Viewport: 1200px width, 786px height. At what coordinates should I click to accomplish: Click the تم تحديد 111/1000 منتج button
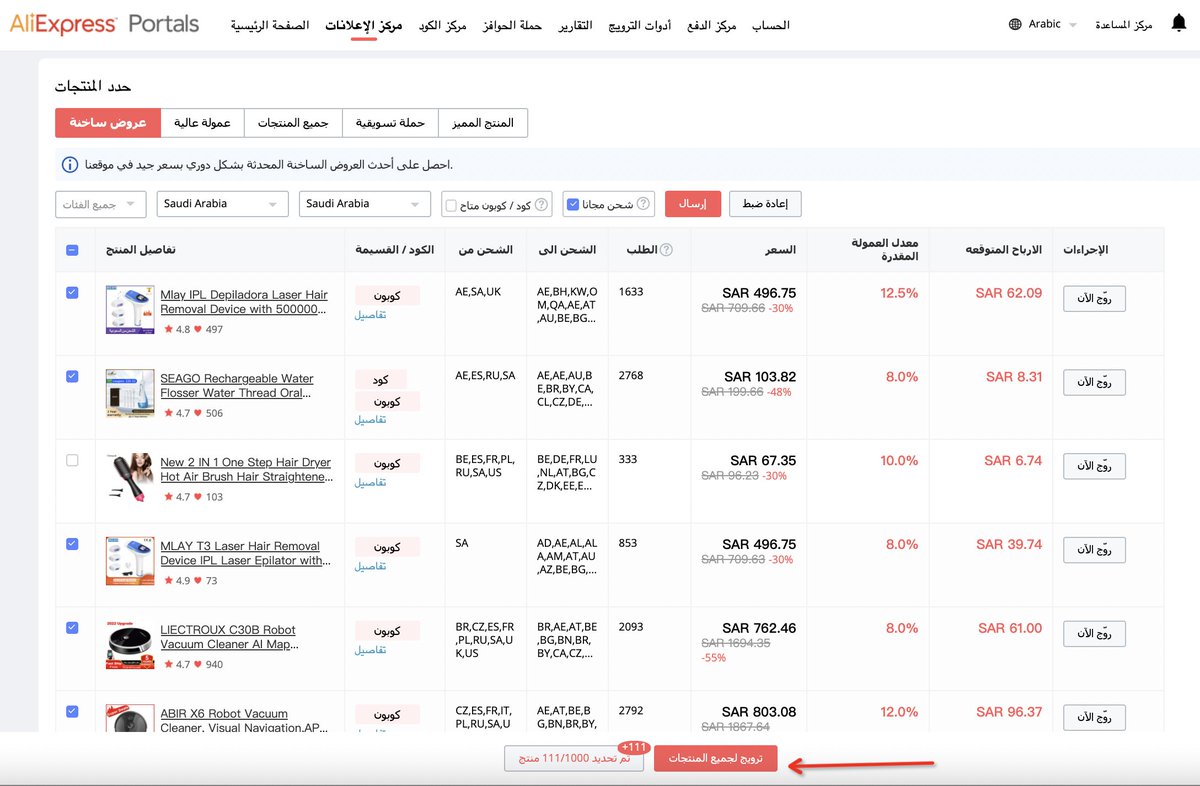coord(574,759)
